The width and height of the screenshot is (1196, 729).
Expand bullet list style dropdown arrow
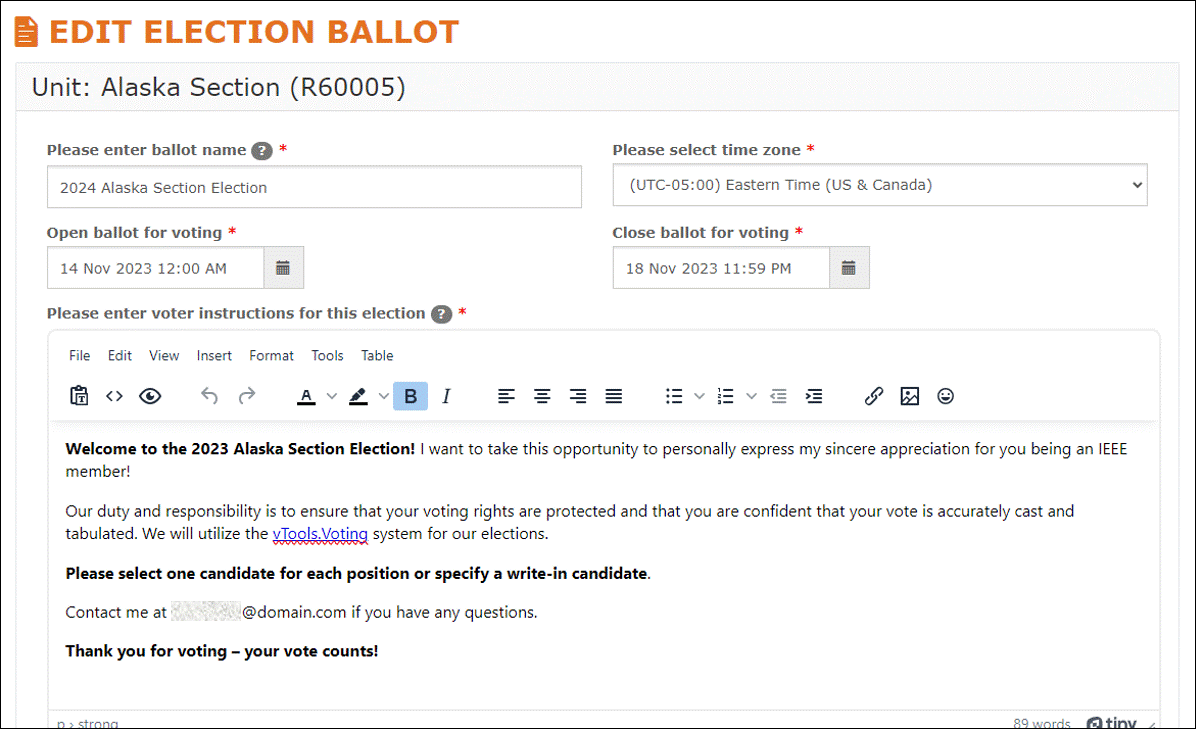699,396
